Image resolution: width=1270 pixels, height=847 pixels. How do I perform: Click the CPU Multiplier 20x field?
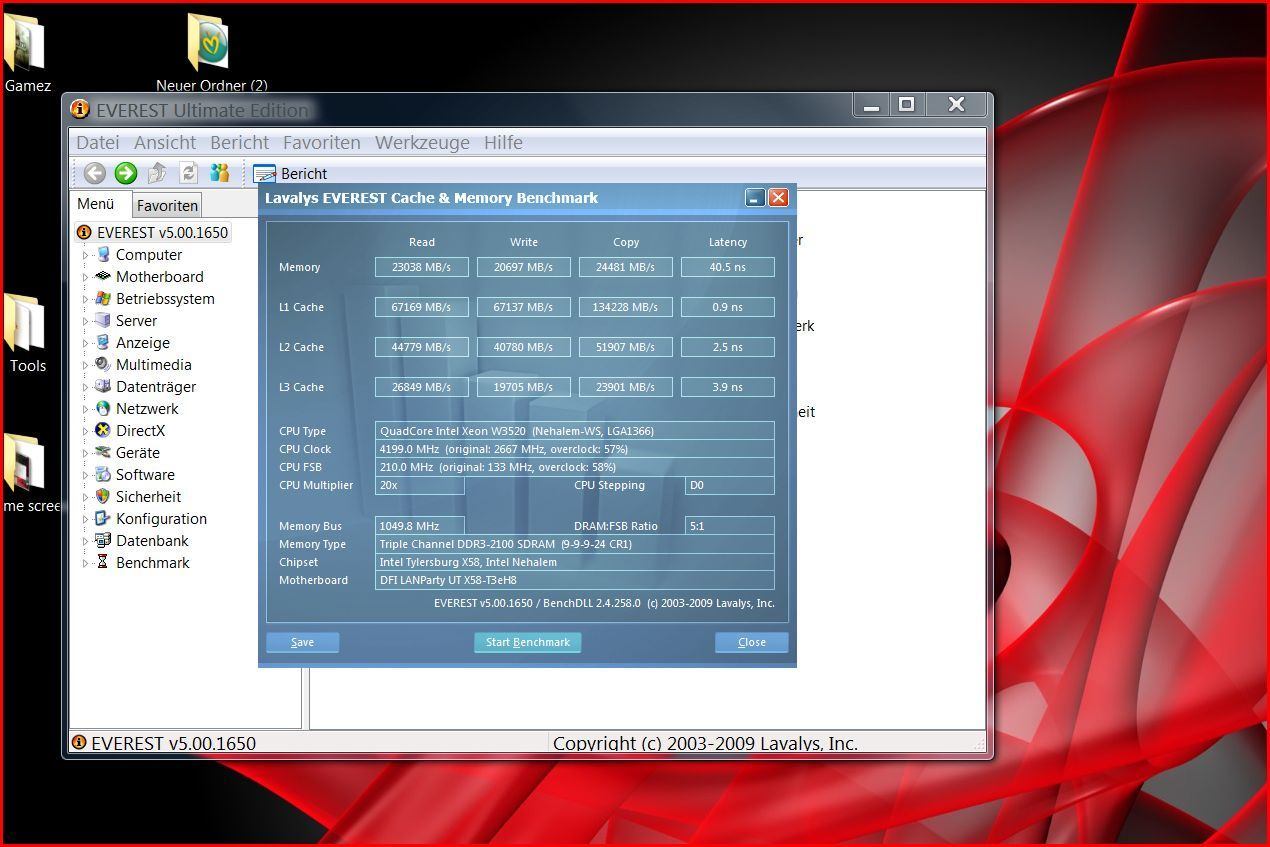[x=419, y=485]
